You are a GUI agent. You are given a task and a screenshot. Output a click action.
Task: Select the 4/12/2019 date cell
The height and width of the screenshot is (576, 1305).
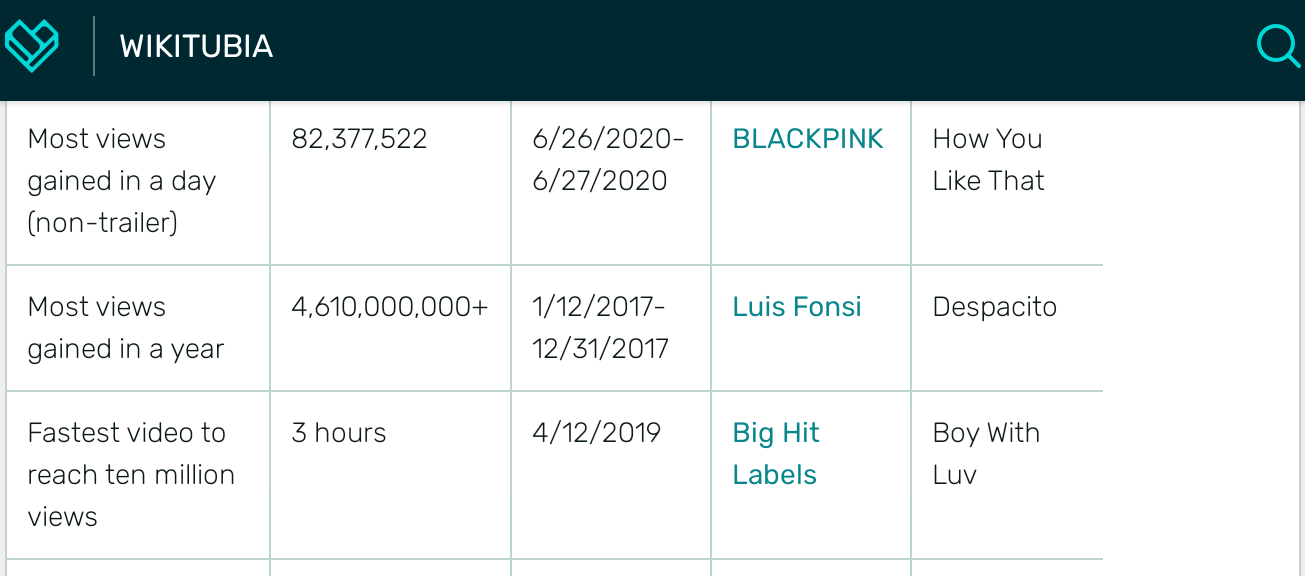(x=611, y=475)
